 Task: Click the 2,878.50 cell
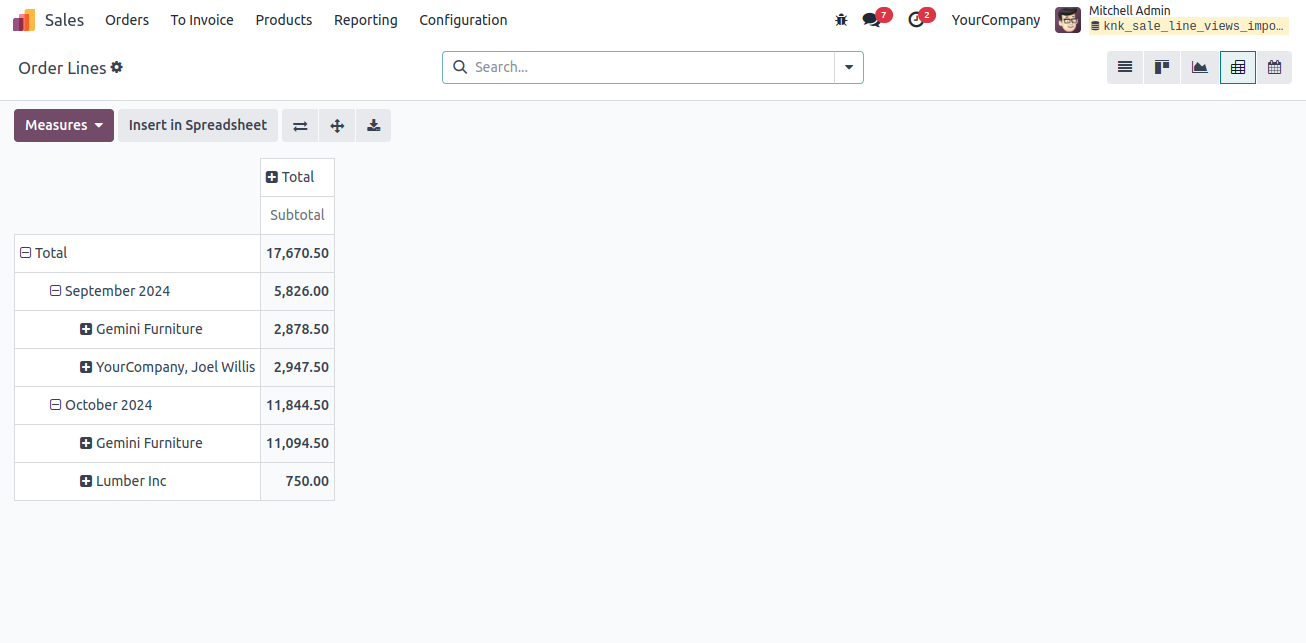coord(297,329)
